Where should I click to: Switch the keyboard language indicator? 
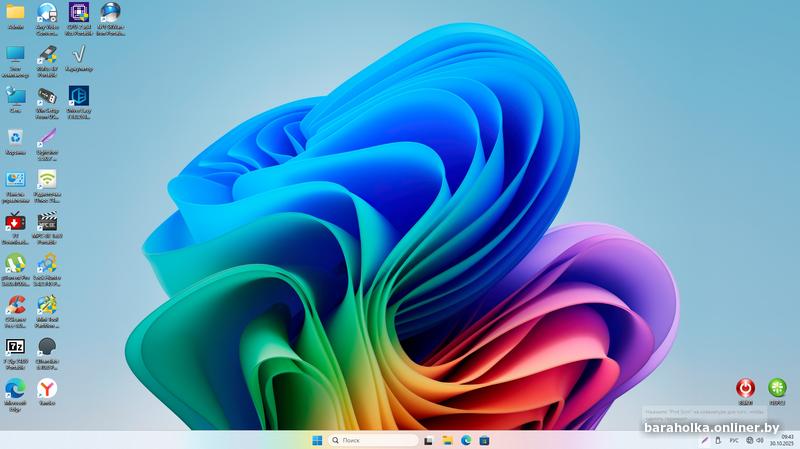tap(734, 440)
